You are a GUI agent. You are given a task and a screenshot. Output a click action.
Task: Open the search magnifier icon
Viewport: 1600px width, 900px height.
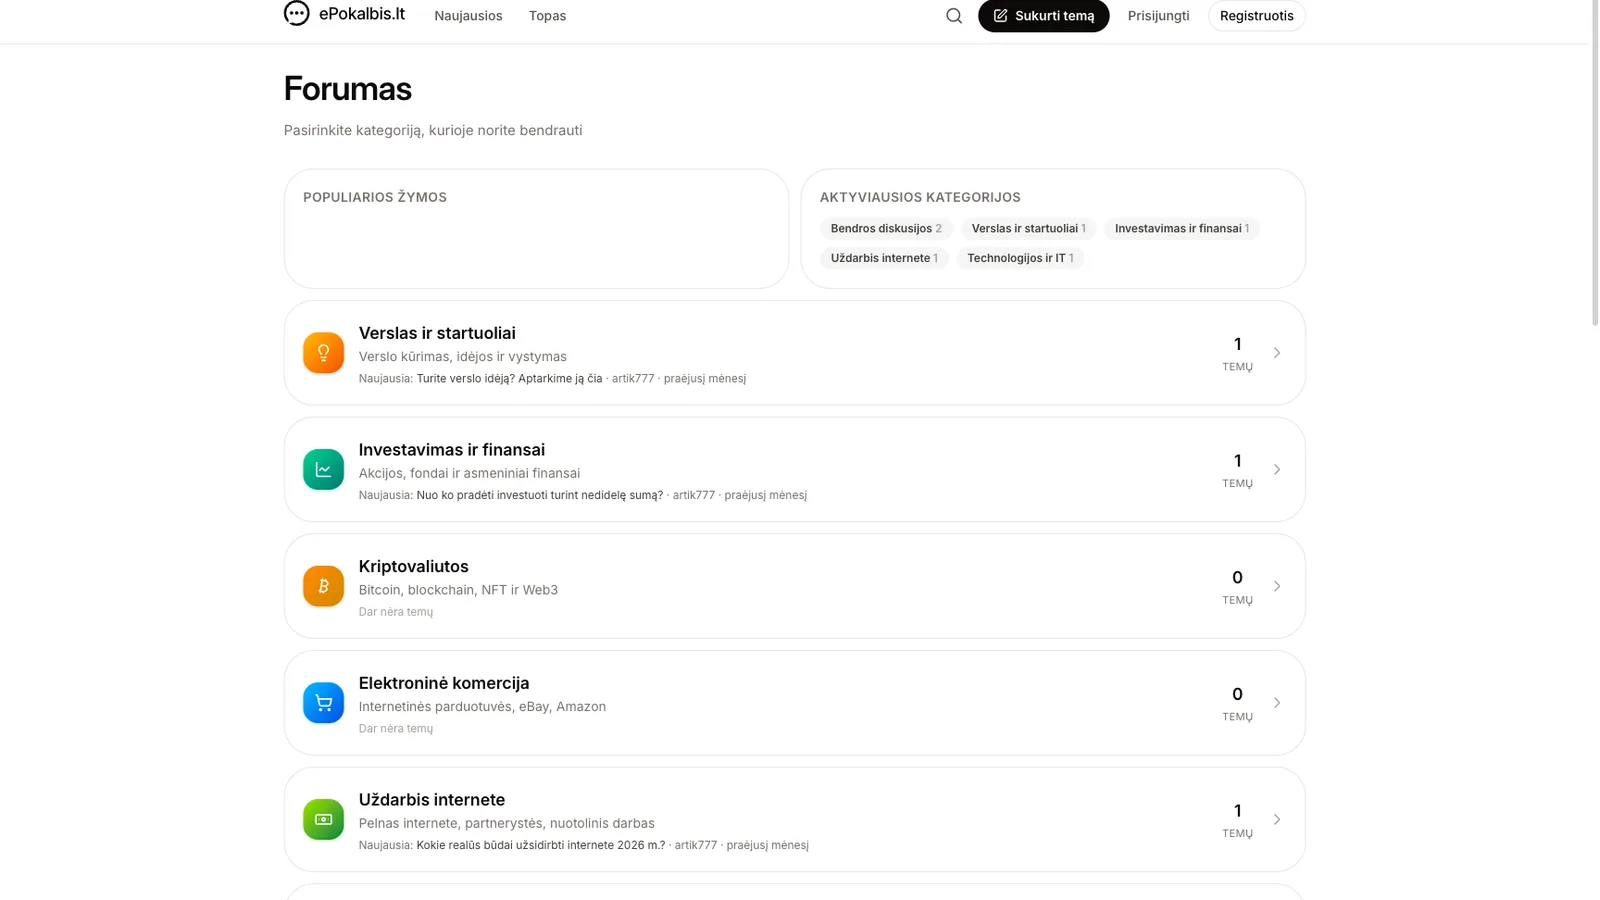click(954, 16)
